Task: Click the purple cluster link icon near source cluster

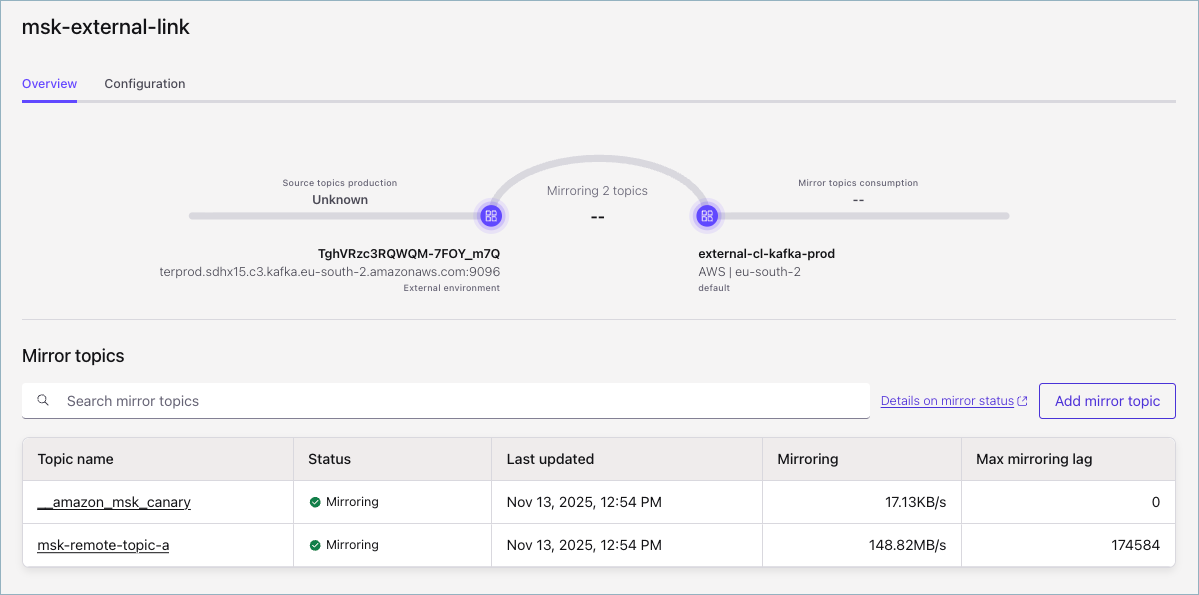Action: click(491, 214)
